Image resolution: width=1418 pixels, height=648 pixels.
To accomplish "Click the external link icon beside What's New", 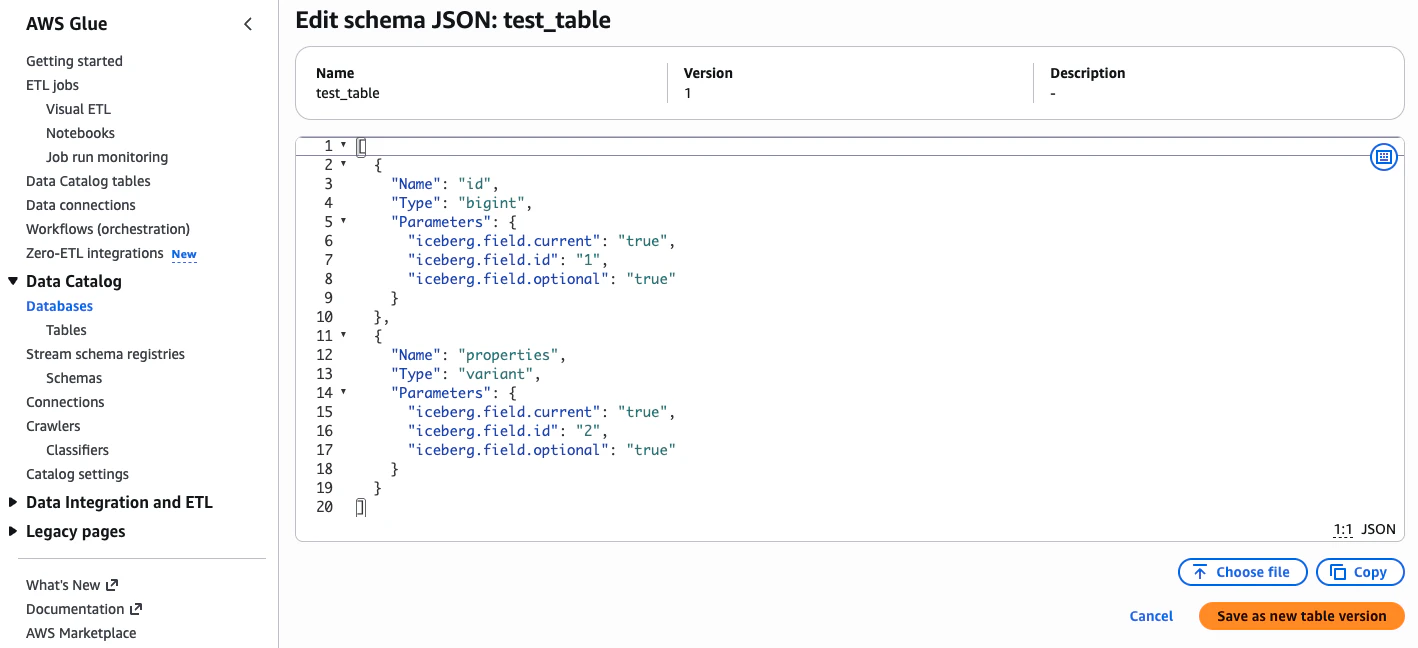I will point(112,585).
